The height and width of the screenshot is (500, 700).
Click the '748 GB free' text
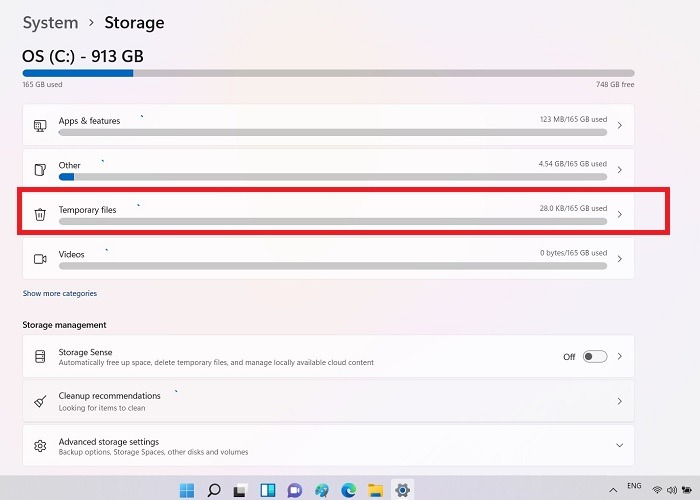pyautogui.click(x=615, y=84)
